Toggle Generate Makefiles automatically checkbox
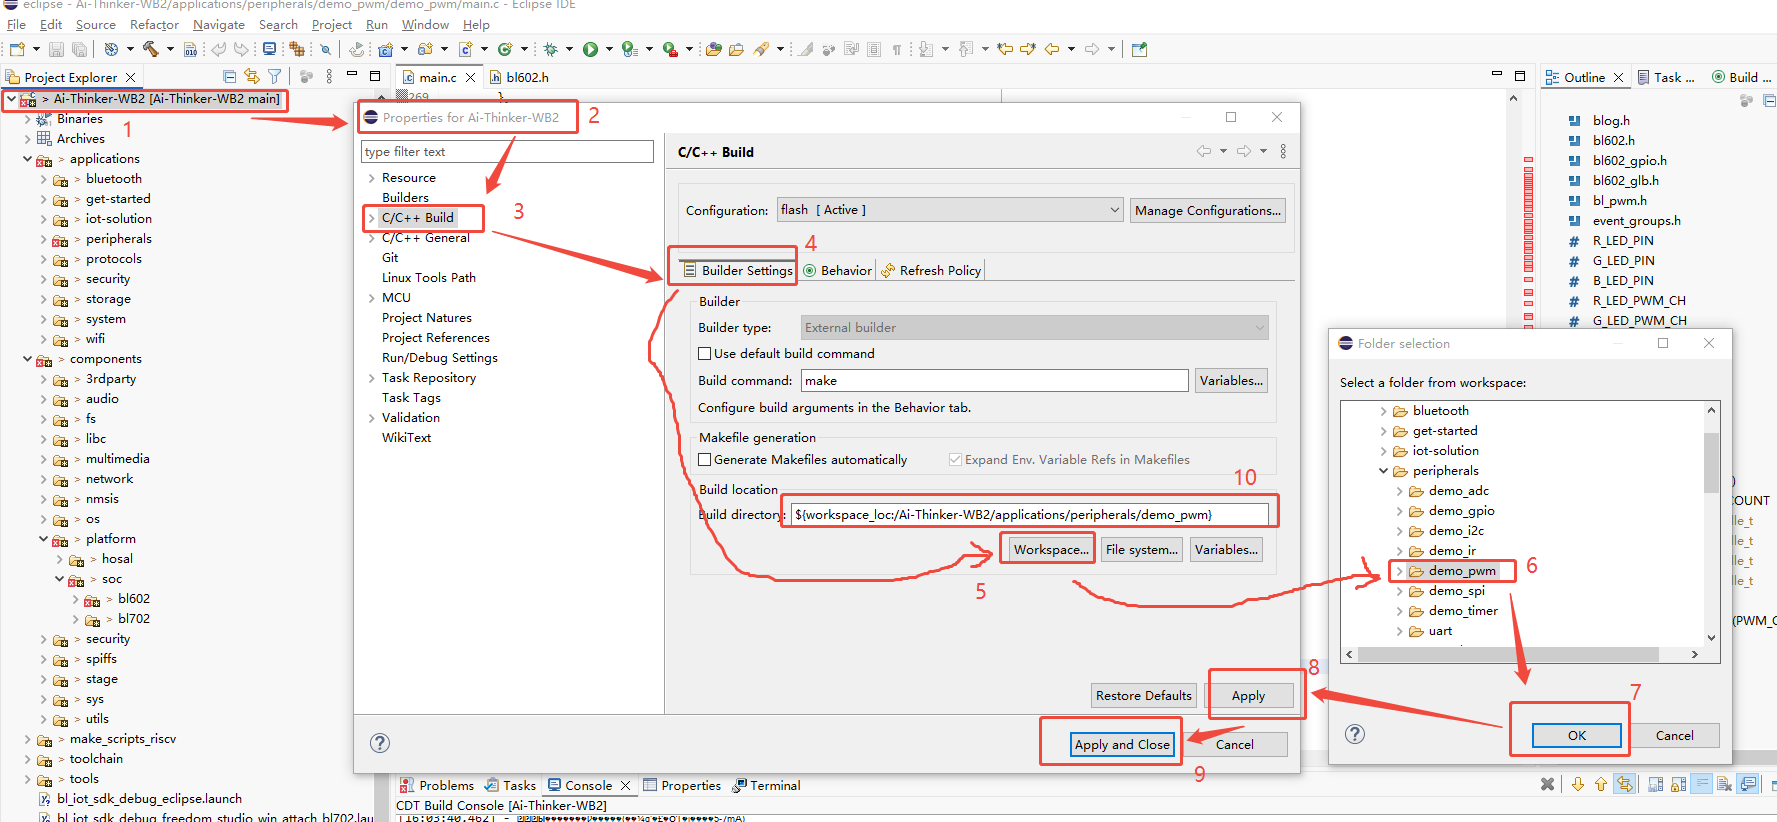Image resolution: width=1777 pixels, height=822 pixels. (705, 460)
